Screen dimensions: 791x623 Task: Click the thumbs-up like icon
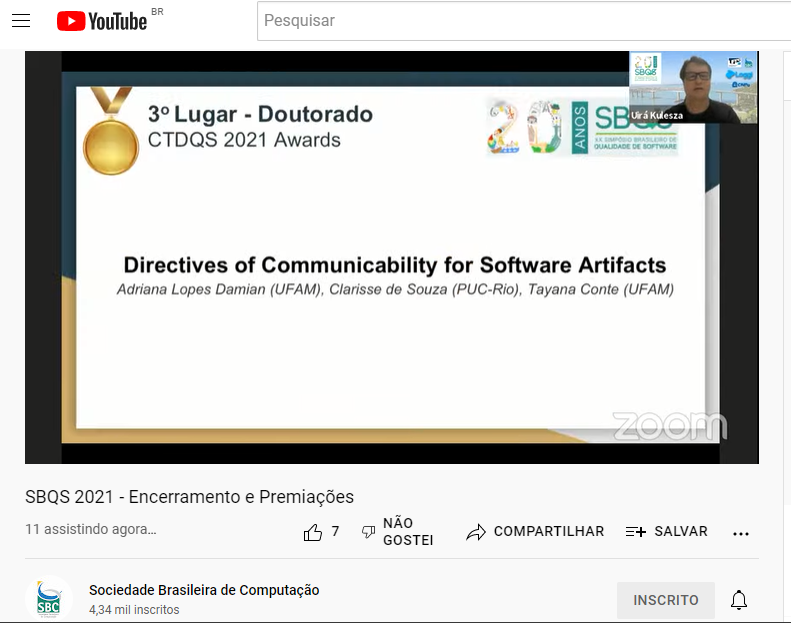click(x=313, y=532)
